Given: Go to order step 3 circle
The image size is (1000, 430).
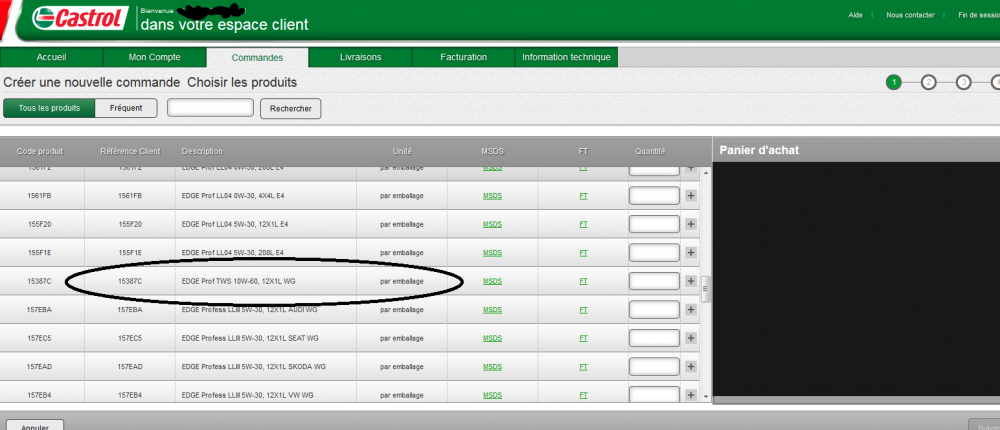Looking at the screenshot, I should [x=963, y=82].
